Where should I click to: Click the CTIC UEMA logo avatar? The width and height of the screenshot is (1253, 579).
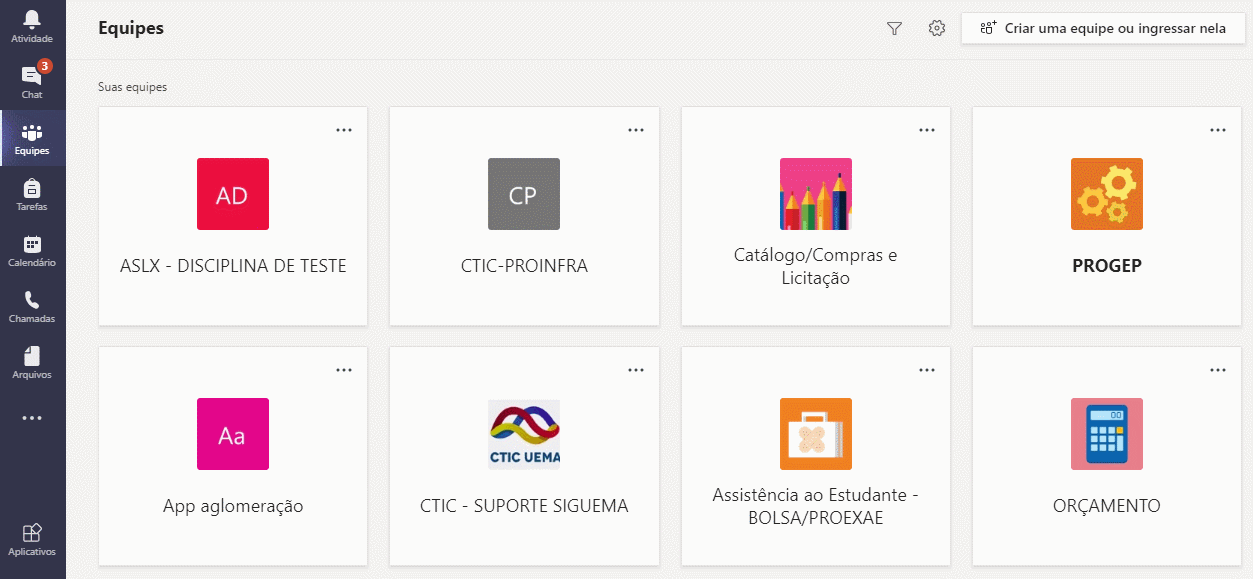[x=524, y=434]
